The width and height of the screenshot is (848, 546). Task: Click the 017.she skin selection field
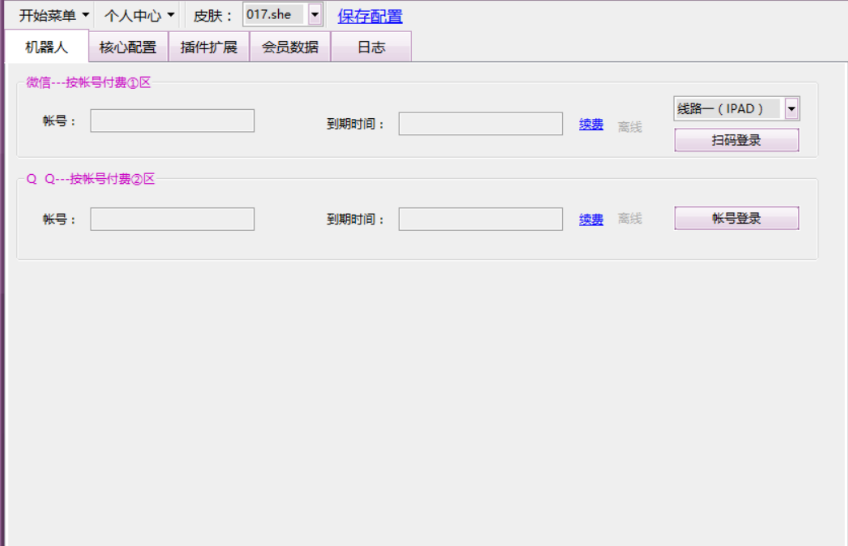(x=274, y=15)
